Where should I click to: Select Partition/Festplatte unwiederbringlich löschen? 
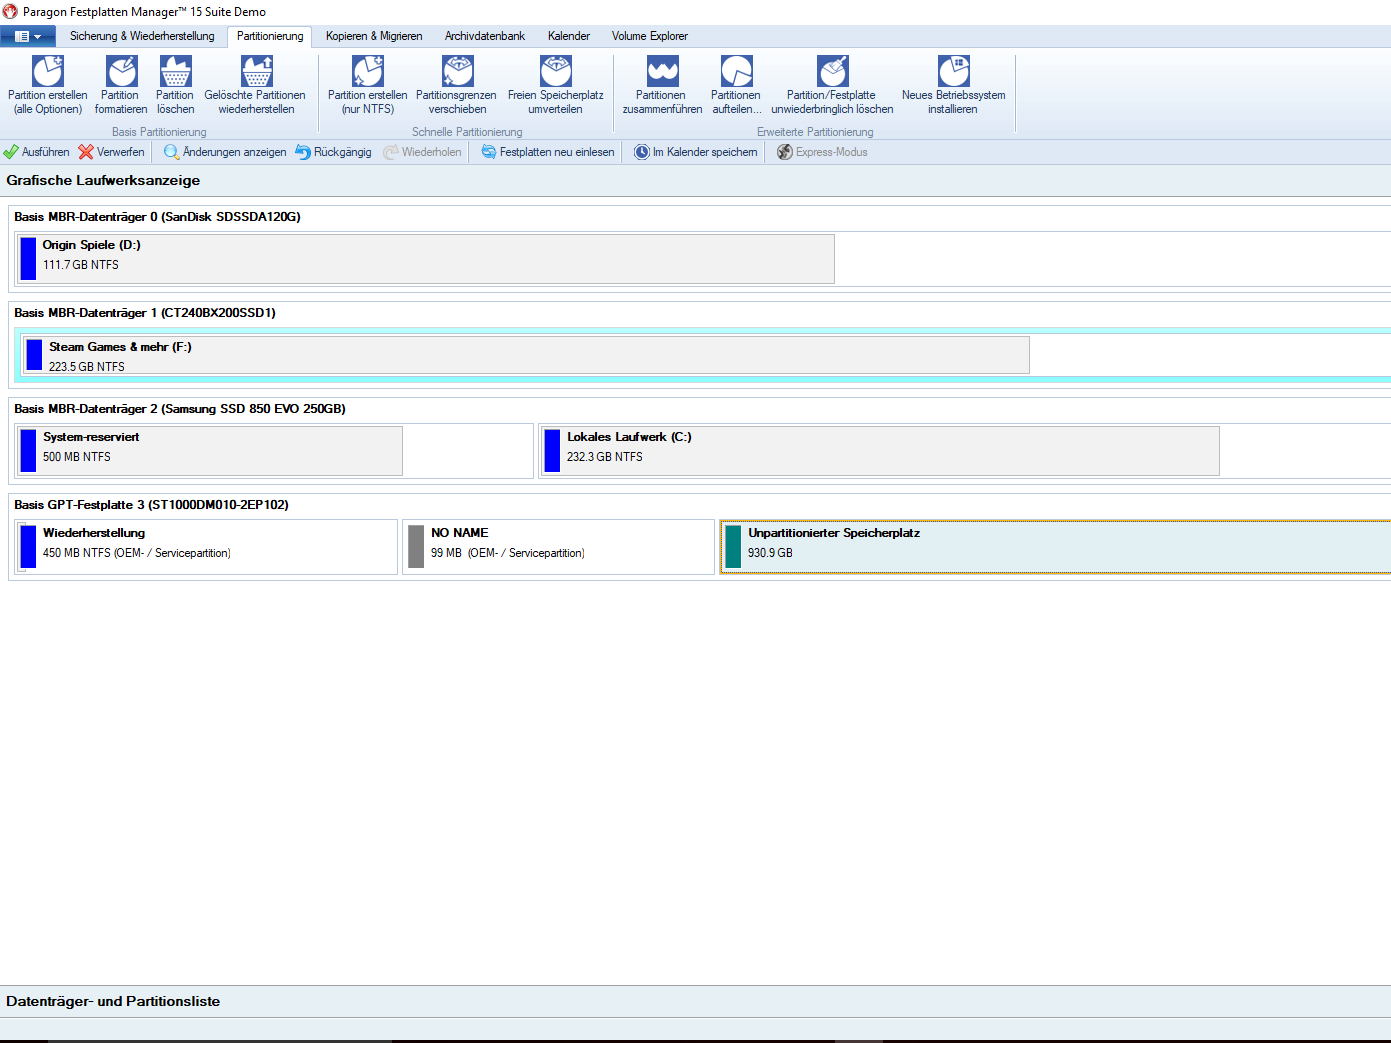[832, 85]
